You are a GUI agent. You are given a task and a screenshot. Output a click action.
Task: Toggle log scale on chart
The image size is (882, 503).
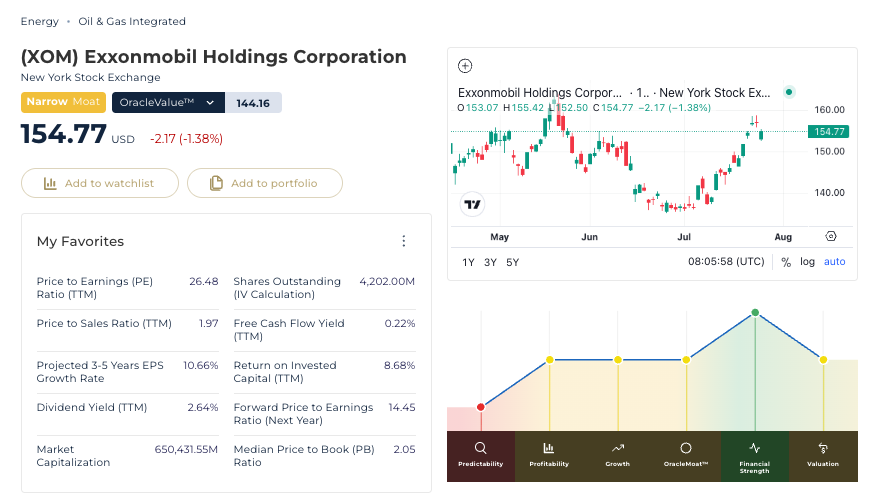pos(807,262)
